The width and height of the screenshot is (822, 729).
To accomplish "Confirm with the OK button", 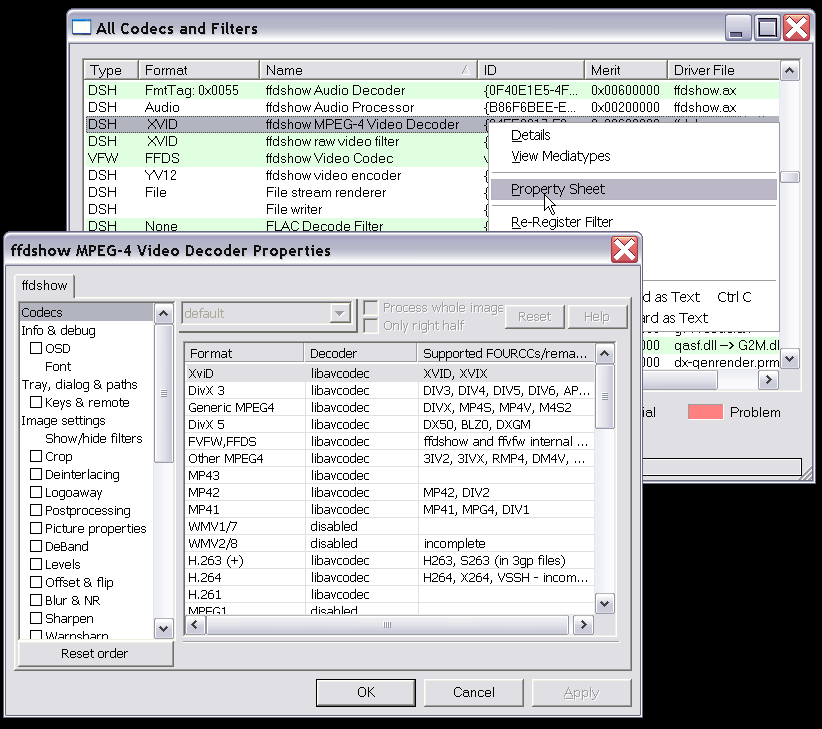I will point(365,692).
